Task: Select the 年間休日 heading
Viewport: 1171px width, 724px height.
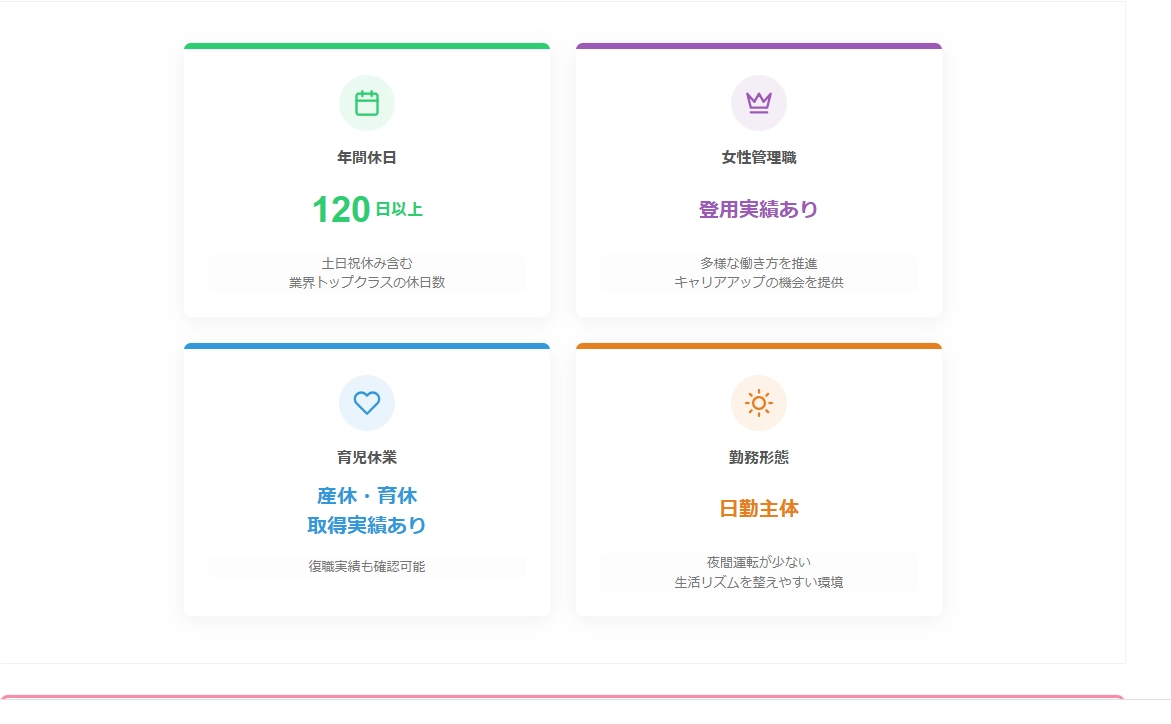Action: [x=367, y=158]
